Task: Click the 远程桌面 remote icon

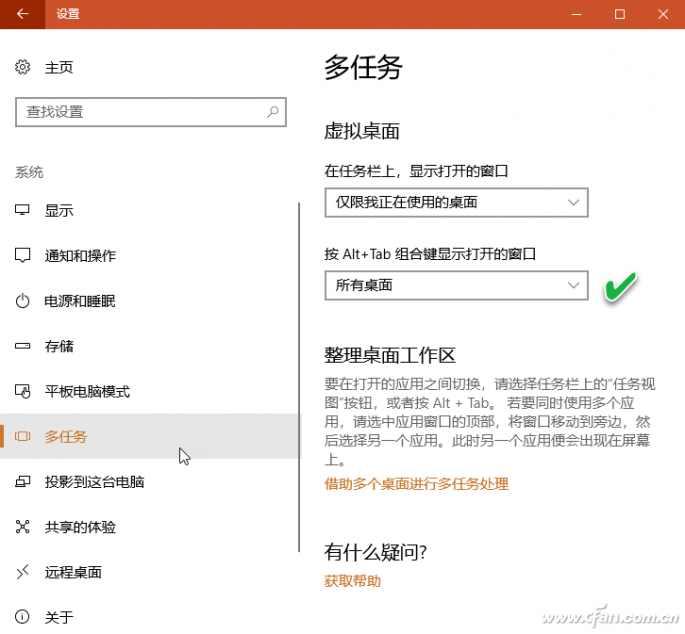Action: point(22,572)
